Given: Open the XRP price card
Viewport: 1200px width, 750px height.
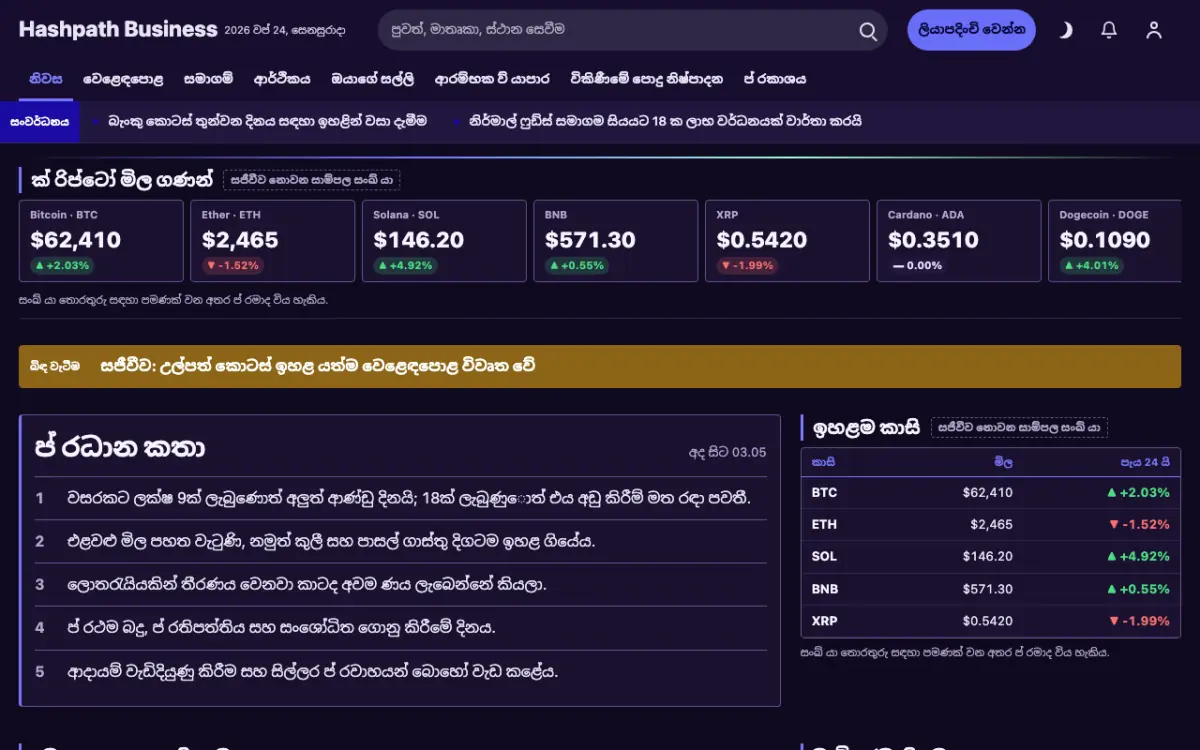Looking at the screenshot, I should pos(788,241).
